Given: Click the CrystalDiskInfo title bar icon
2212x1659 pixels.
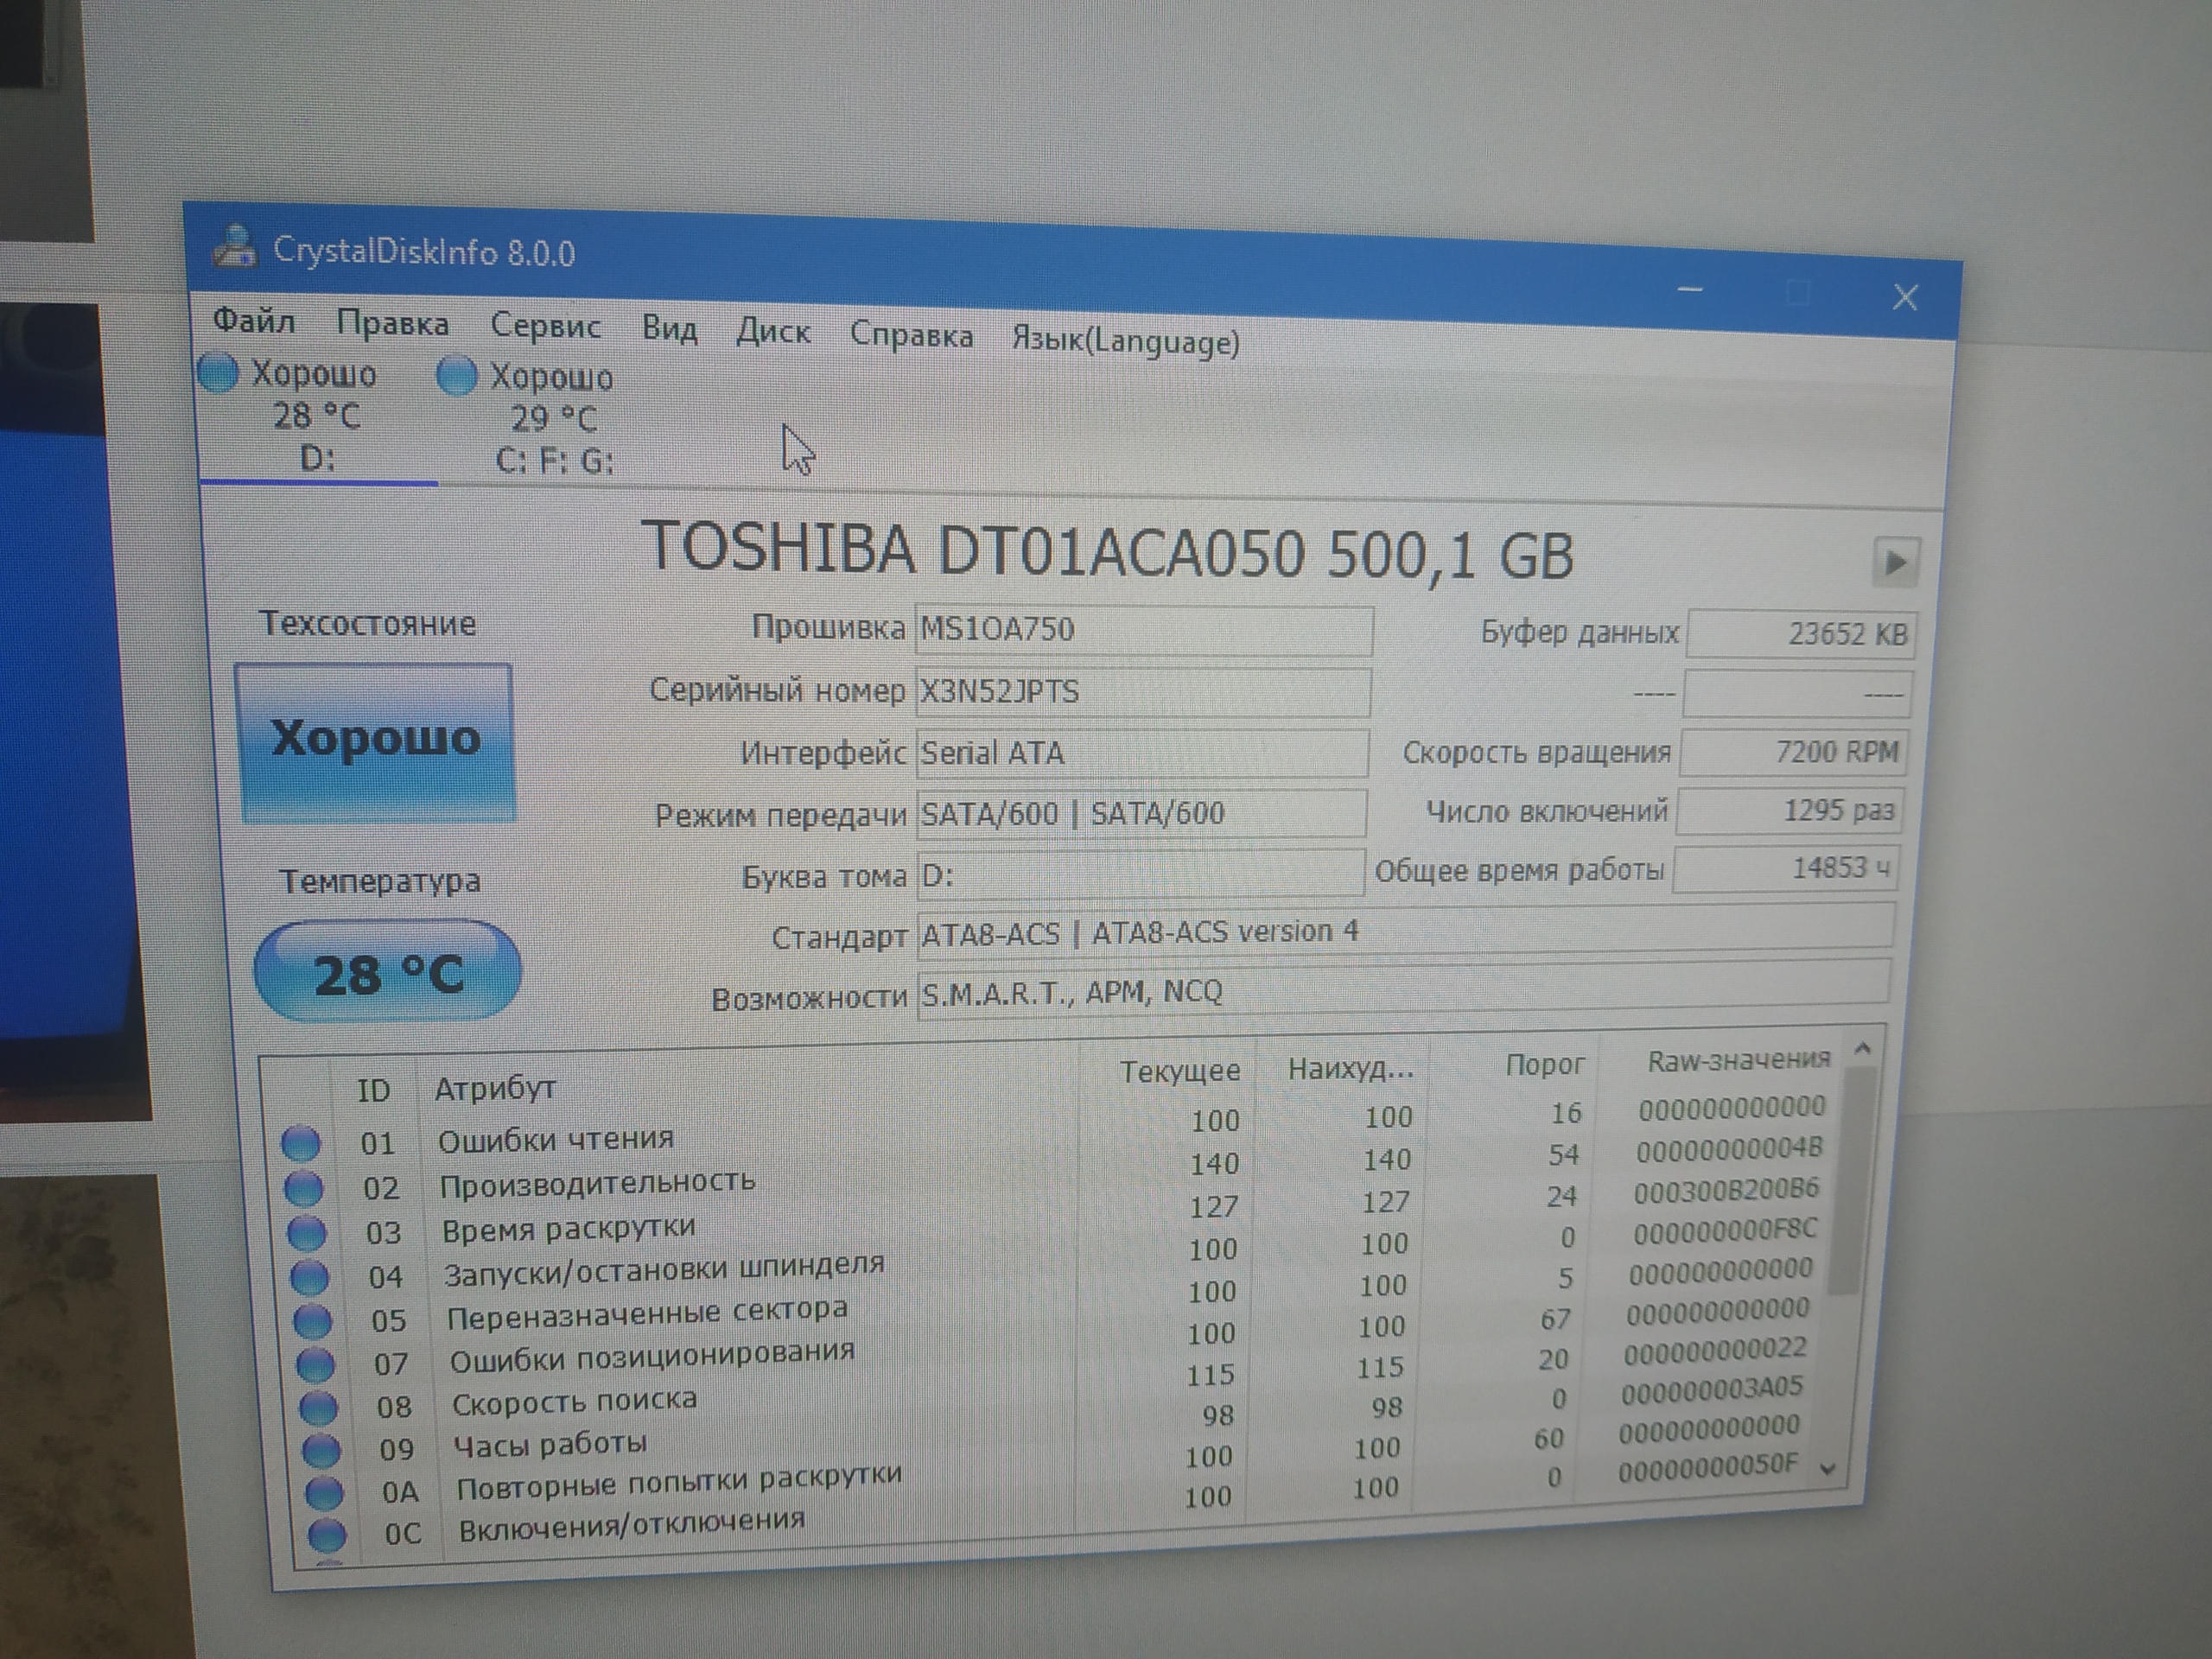Looking at the screenshot, I should pos(235,247).
